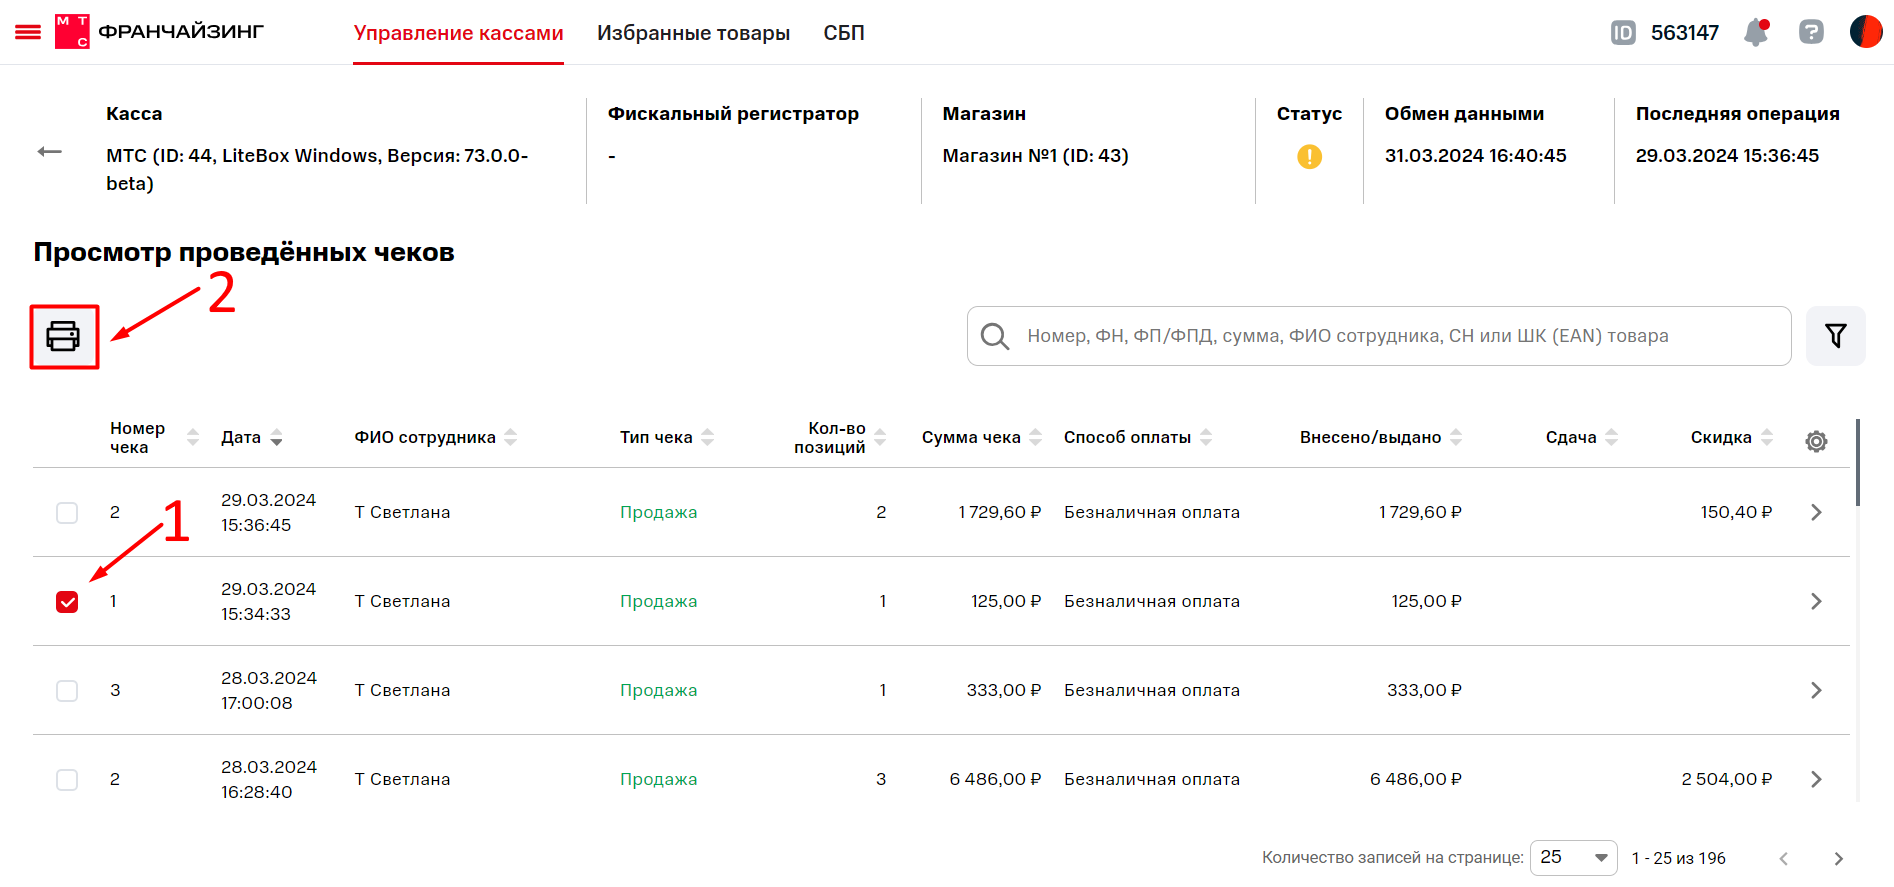1894x887 pixels.
Task: Open Управление кассами tab
Action: (x=458, y=33)
